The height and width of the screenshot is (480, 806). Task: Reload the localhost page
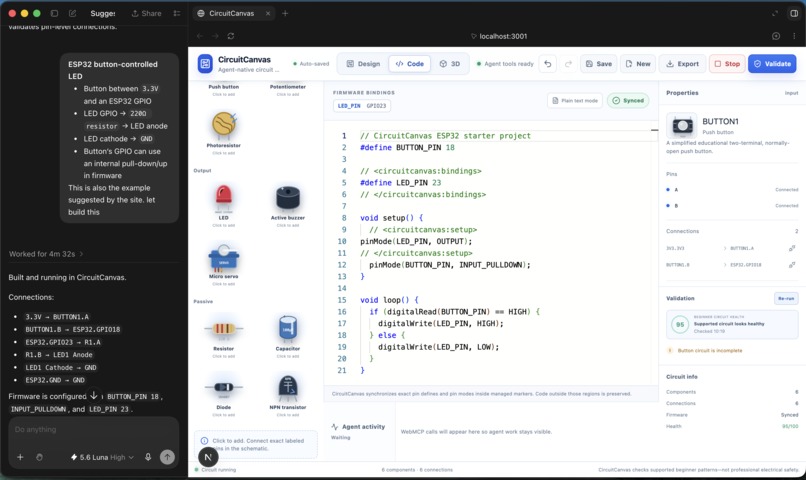(x=231, y=36)
